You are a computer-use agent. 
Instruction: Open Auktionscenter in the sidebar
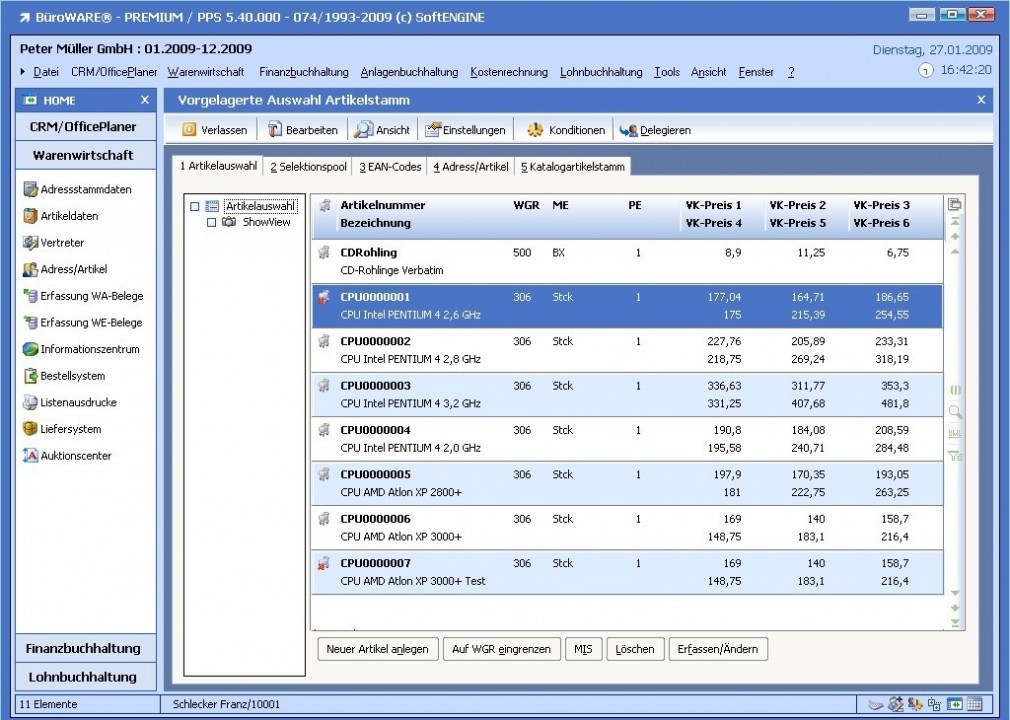coord(67,456)
